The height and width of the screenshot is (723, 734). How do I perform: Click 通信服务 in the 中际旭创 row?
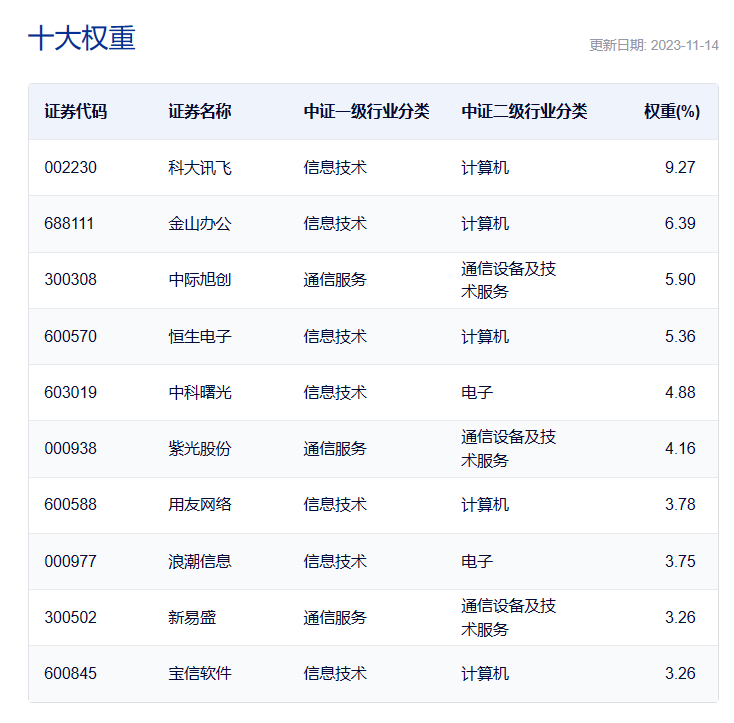[x=335, y=279]
